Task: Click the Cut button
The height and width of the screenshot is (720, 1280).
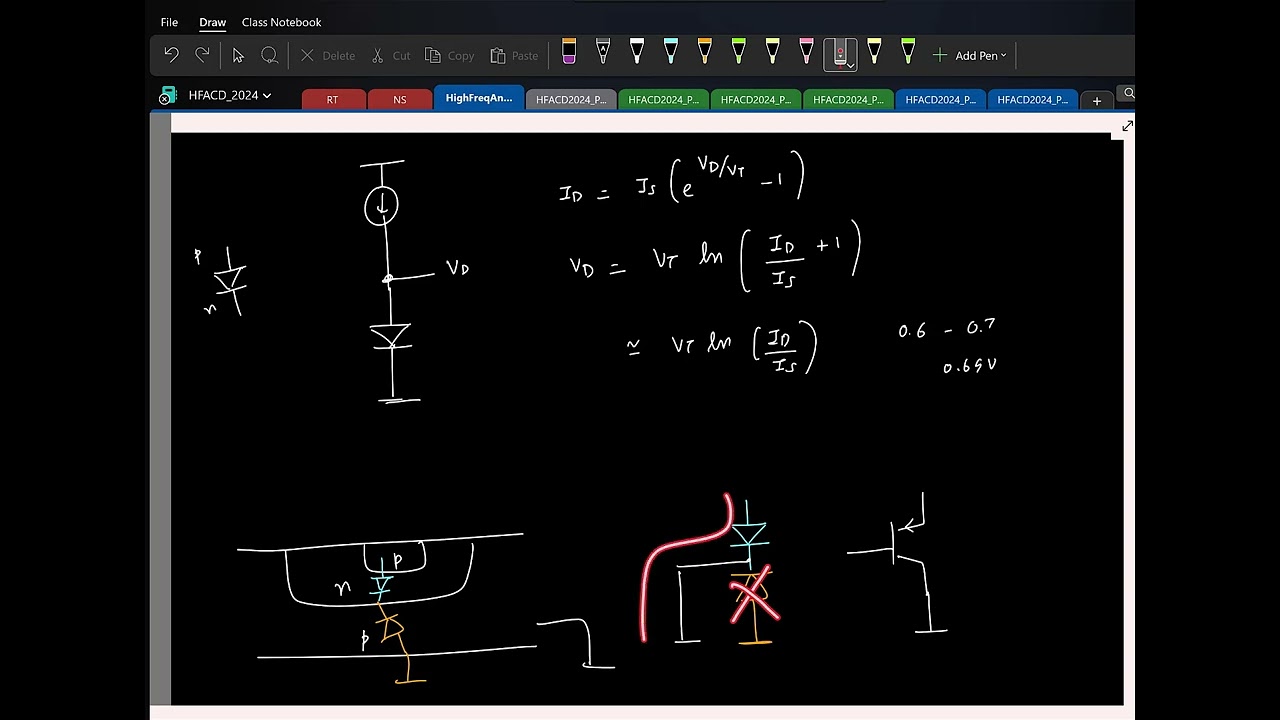Action: [x=391, y=56]
